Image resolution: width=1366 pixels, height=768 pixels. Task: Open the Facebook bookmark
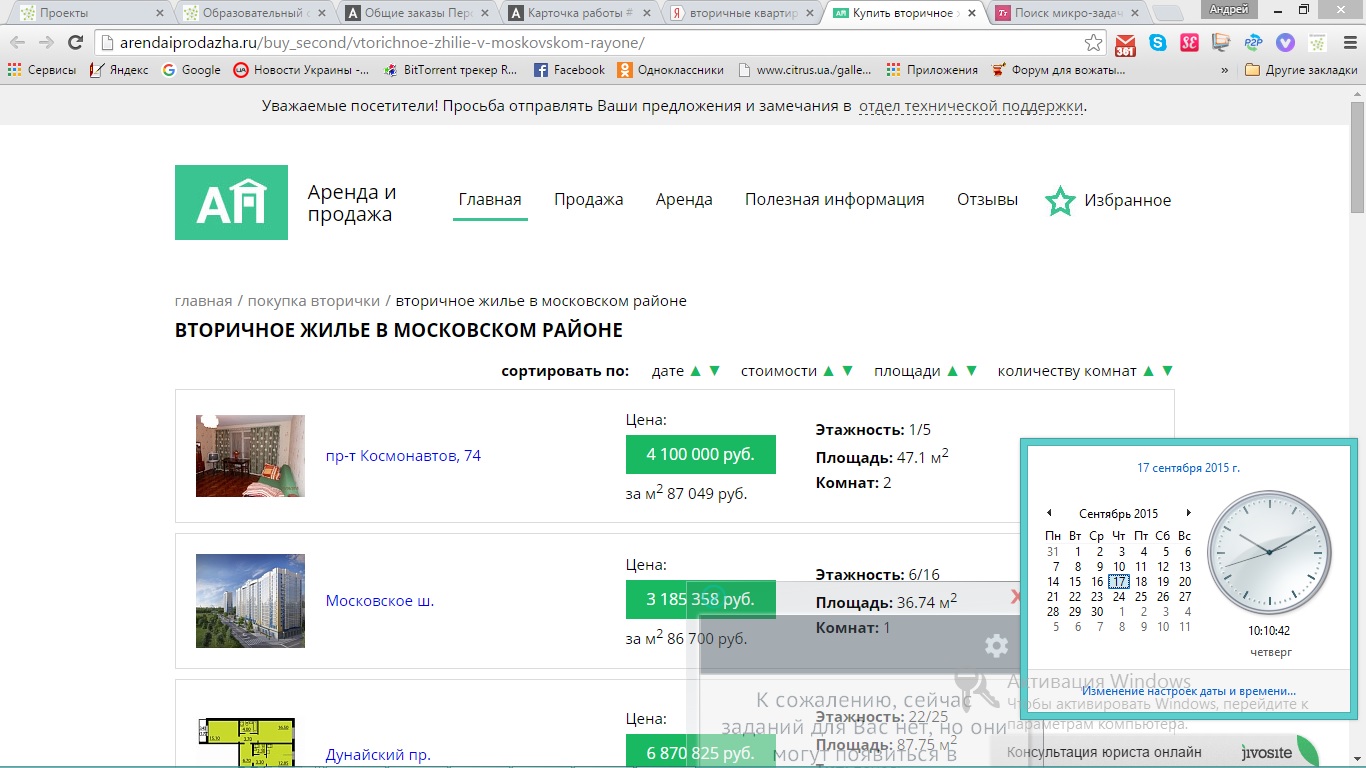click(x=569, y=70)
